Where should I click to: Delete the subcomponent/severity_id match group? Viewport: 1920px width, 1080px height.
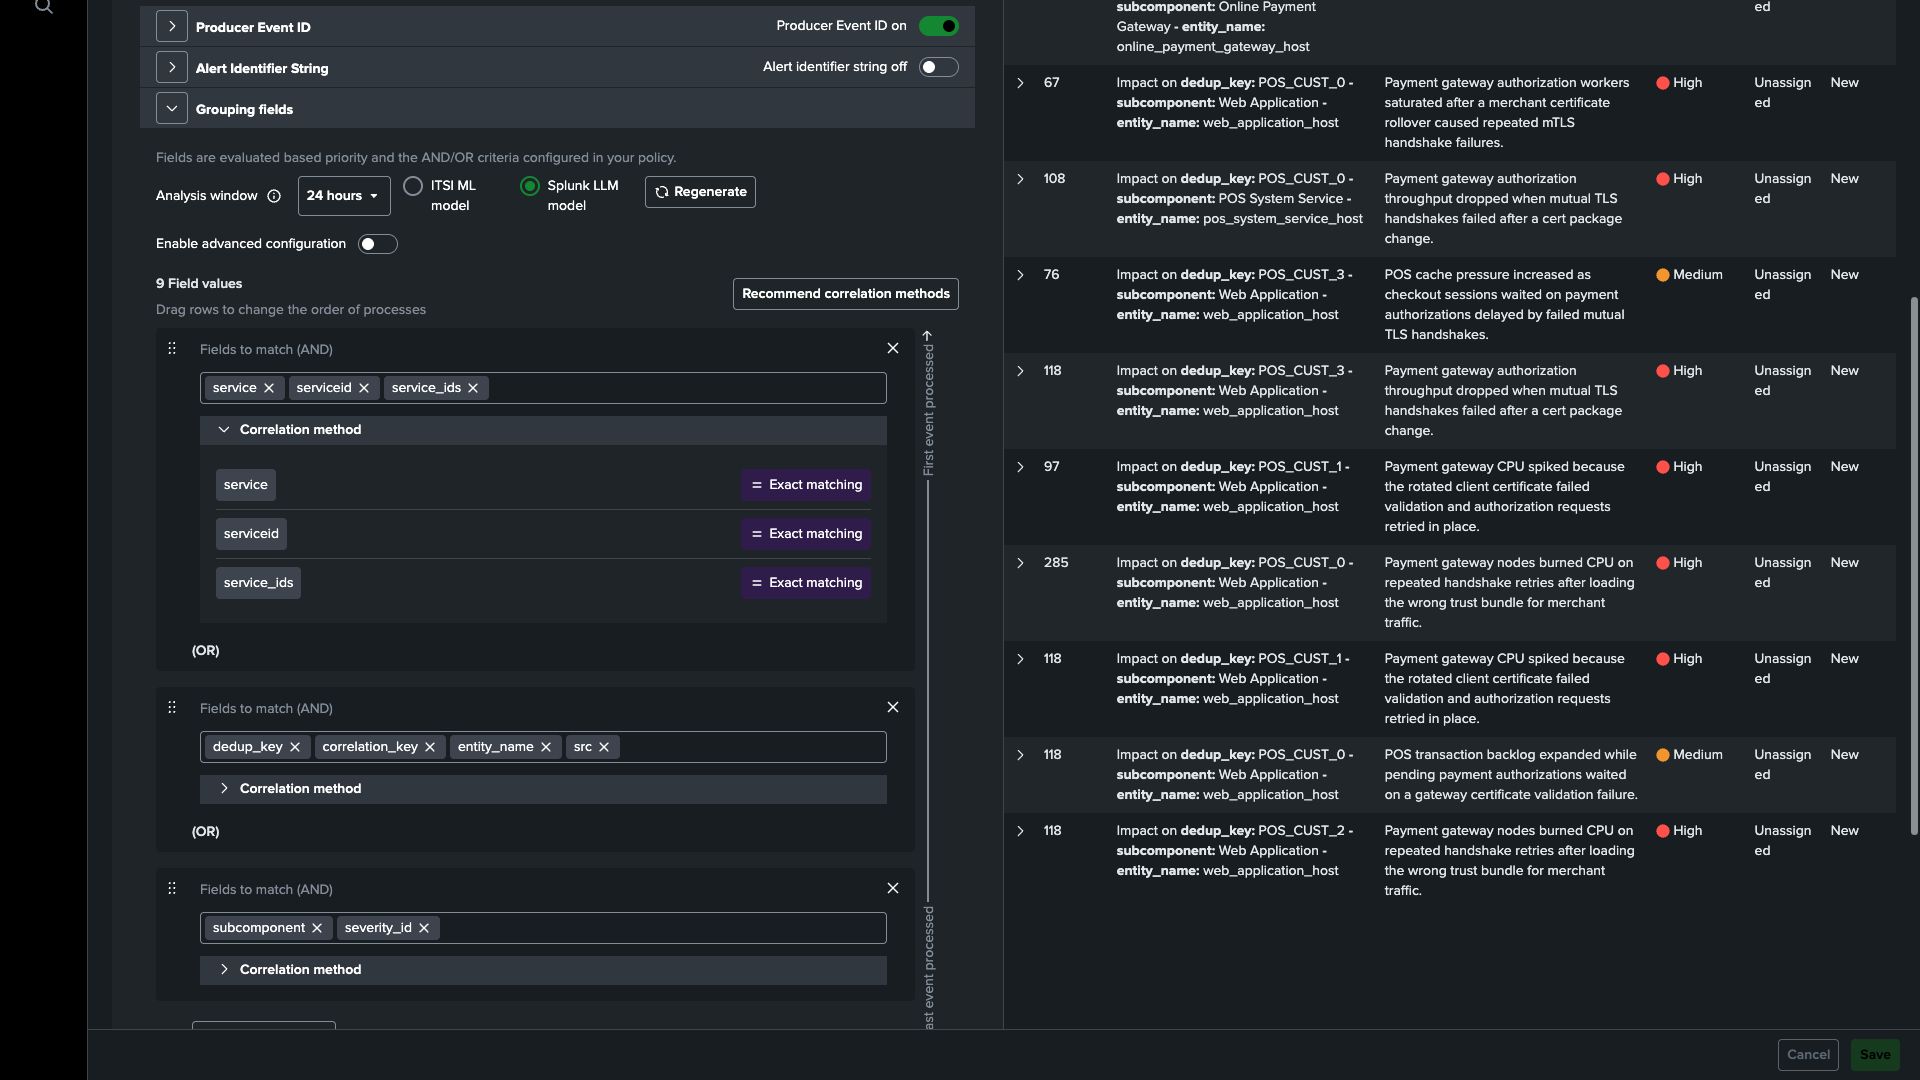tap(893, 888)
